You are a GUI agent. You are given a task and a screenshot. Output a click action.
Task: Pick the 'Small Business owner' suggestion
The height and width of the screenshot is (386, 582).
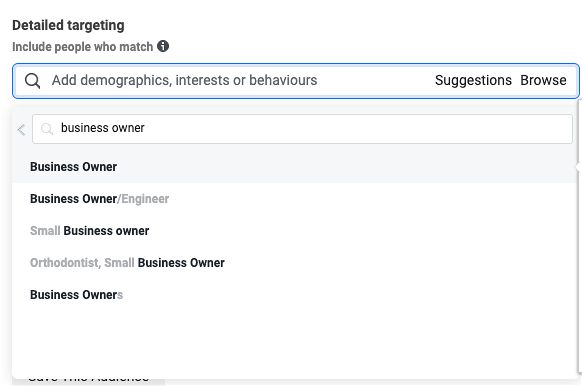[x=295, y=231]
